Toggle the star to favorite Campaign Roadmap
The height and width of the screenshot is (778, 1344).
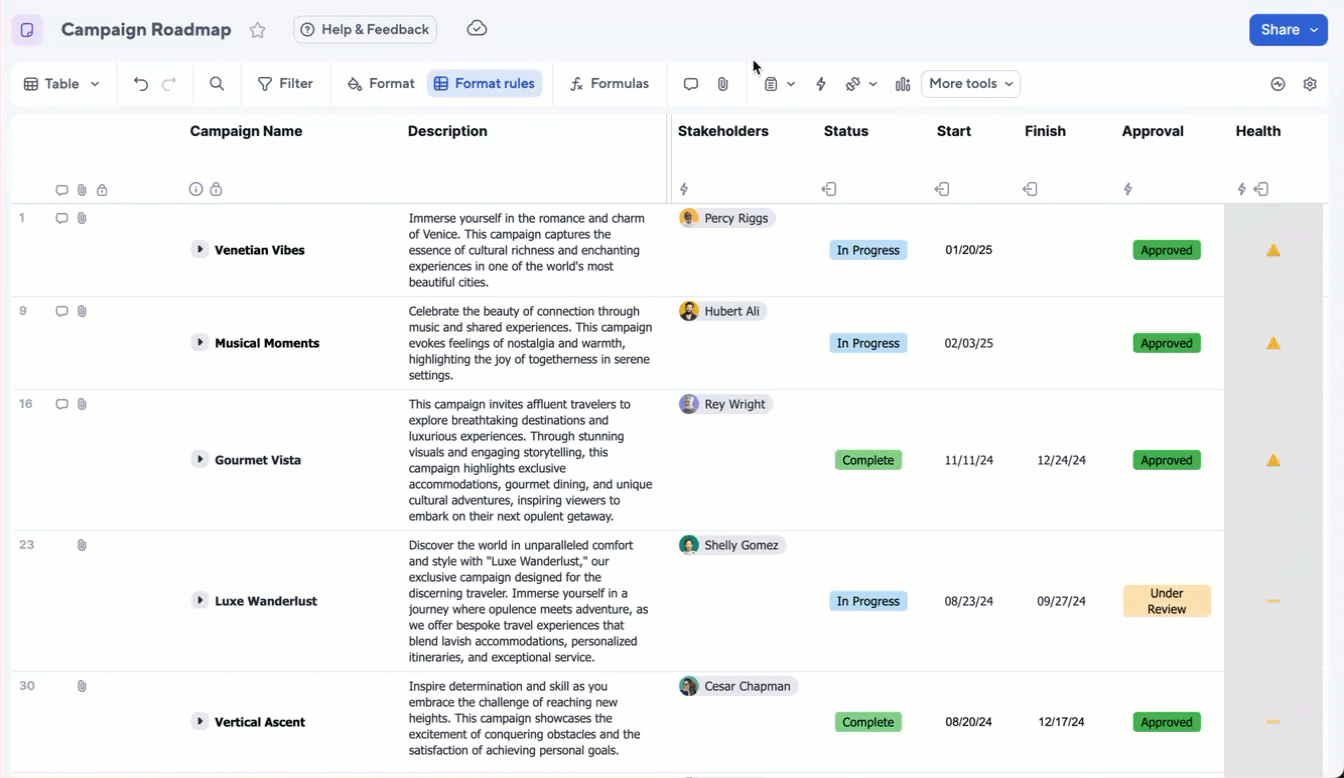point(257,29)
